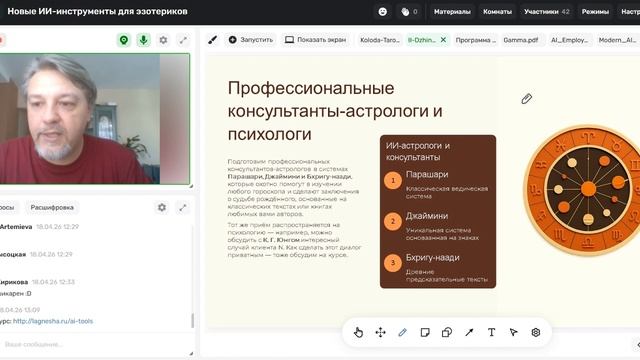
Task: Close the II-Dzhin tab
Action: coord(443,40)
